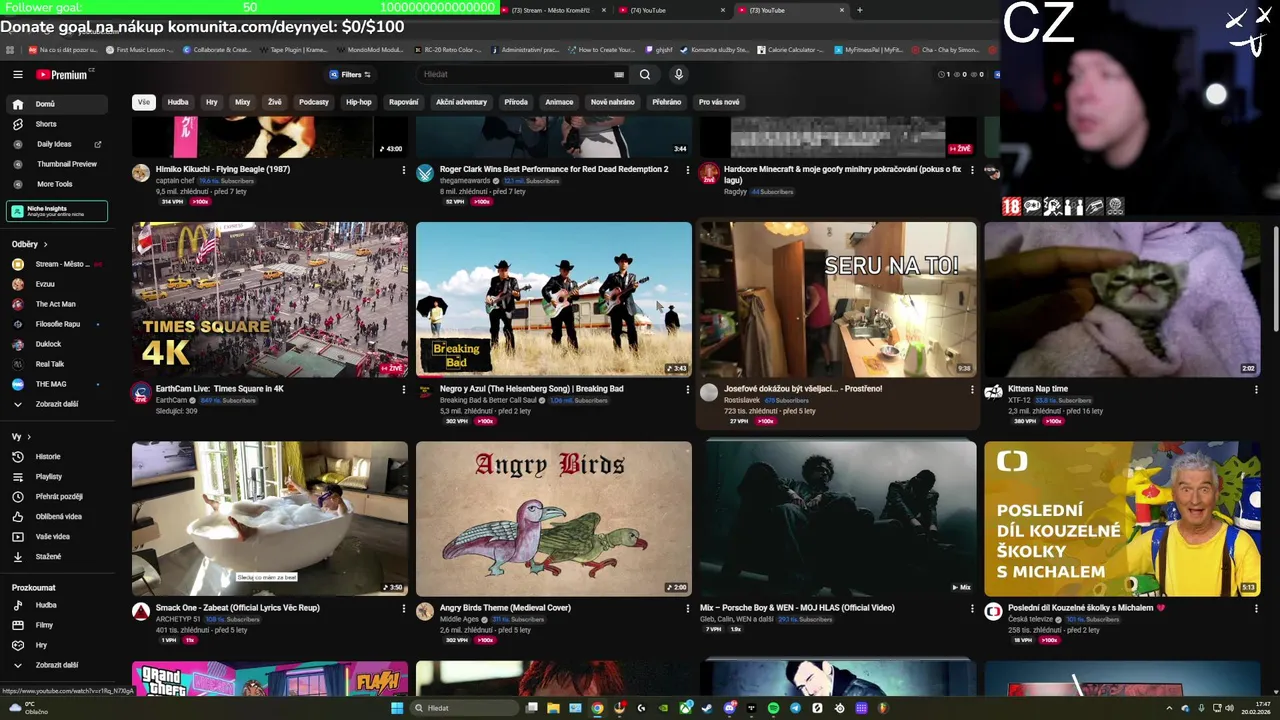This screenshot has width=1280, height=720.
Task: Open options for Himiko Kikuchi video
Action: pyautogui.click(x=404, y=170)
